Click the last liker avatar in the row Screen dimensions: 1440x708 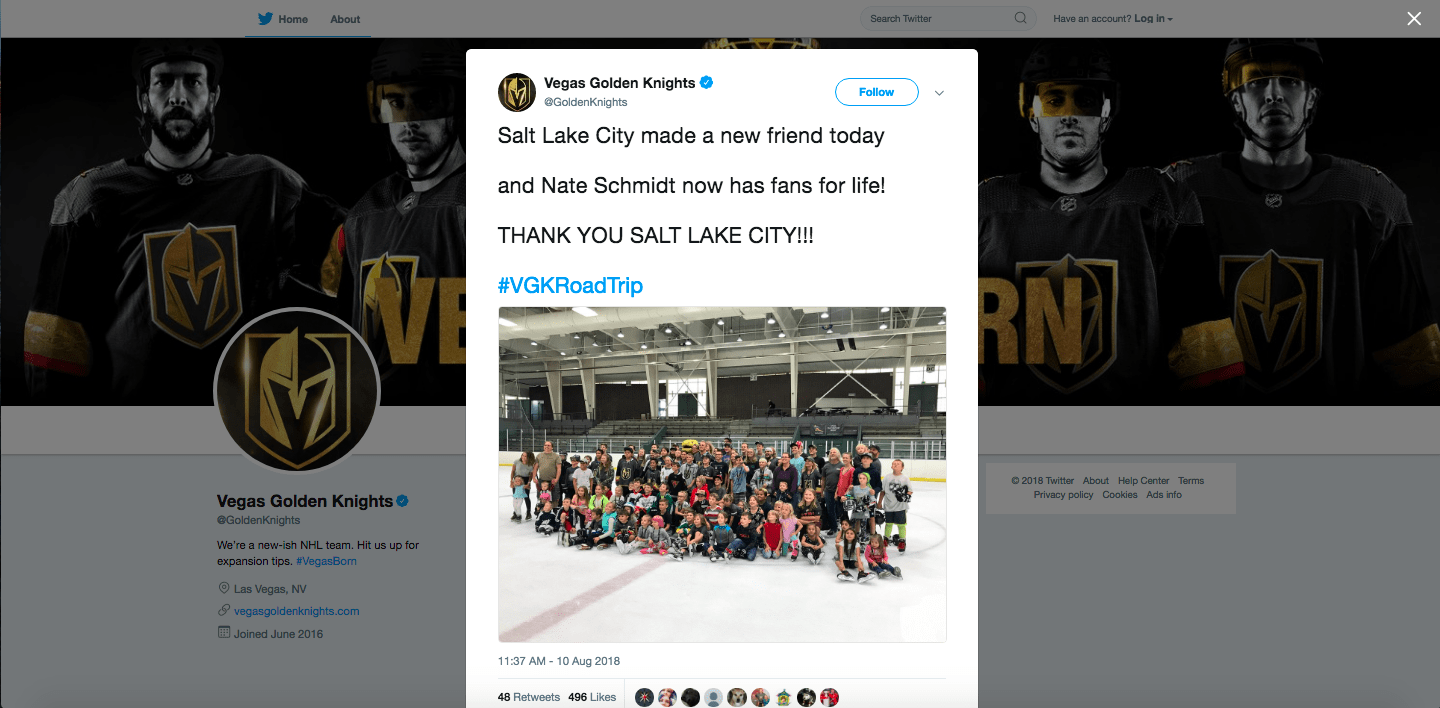829,697
